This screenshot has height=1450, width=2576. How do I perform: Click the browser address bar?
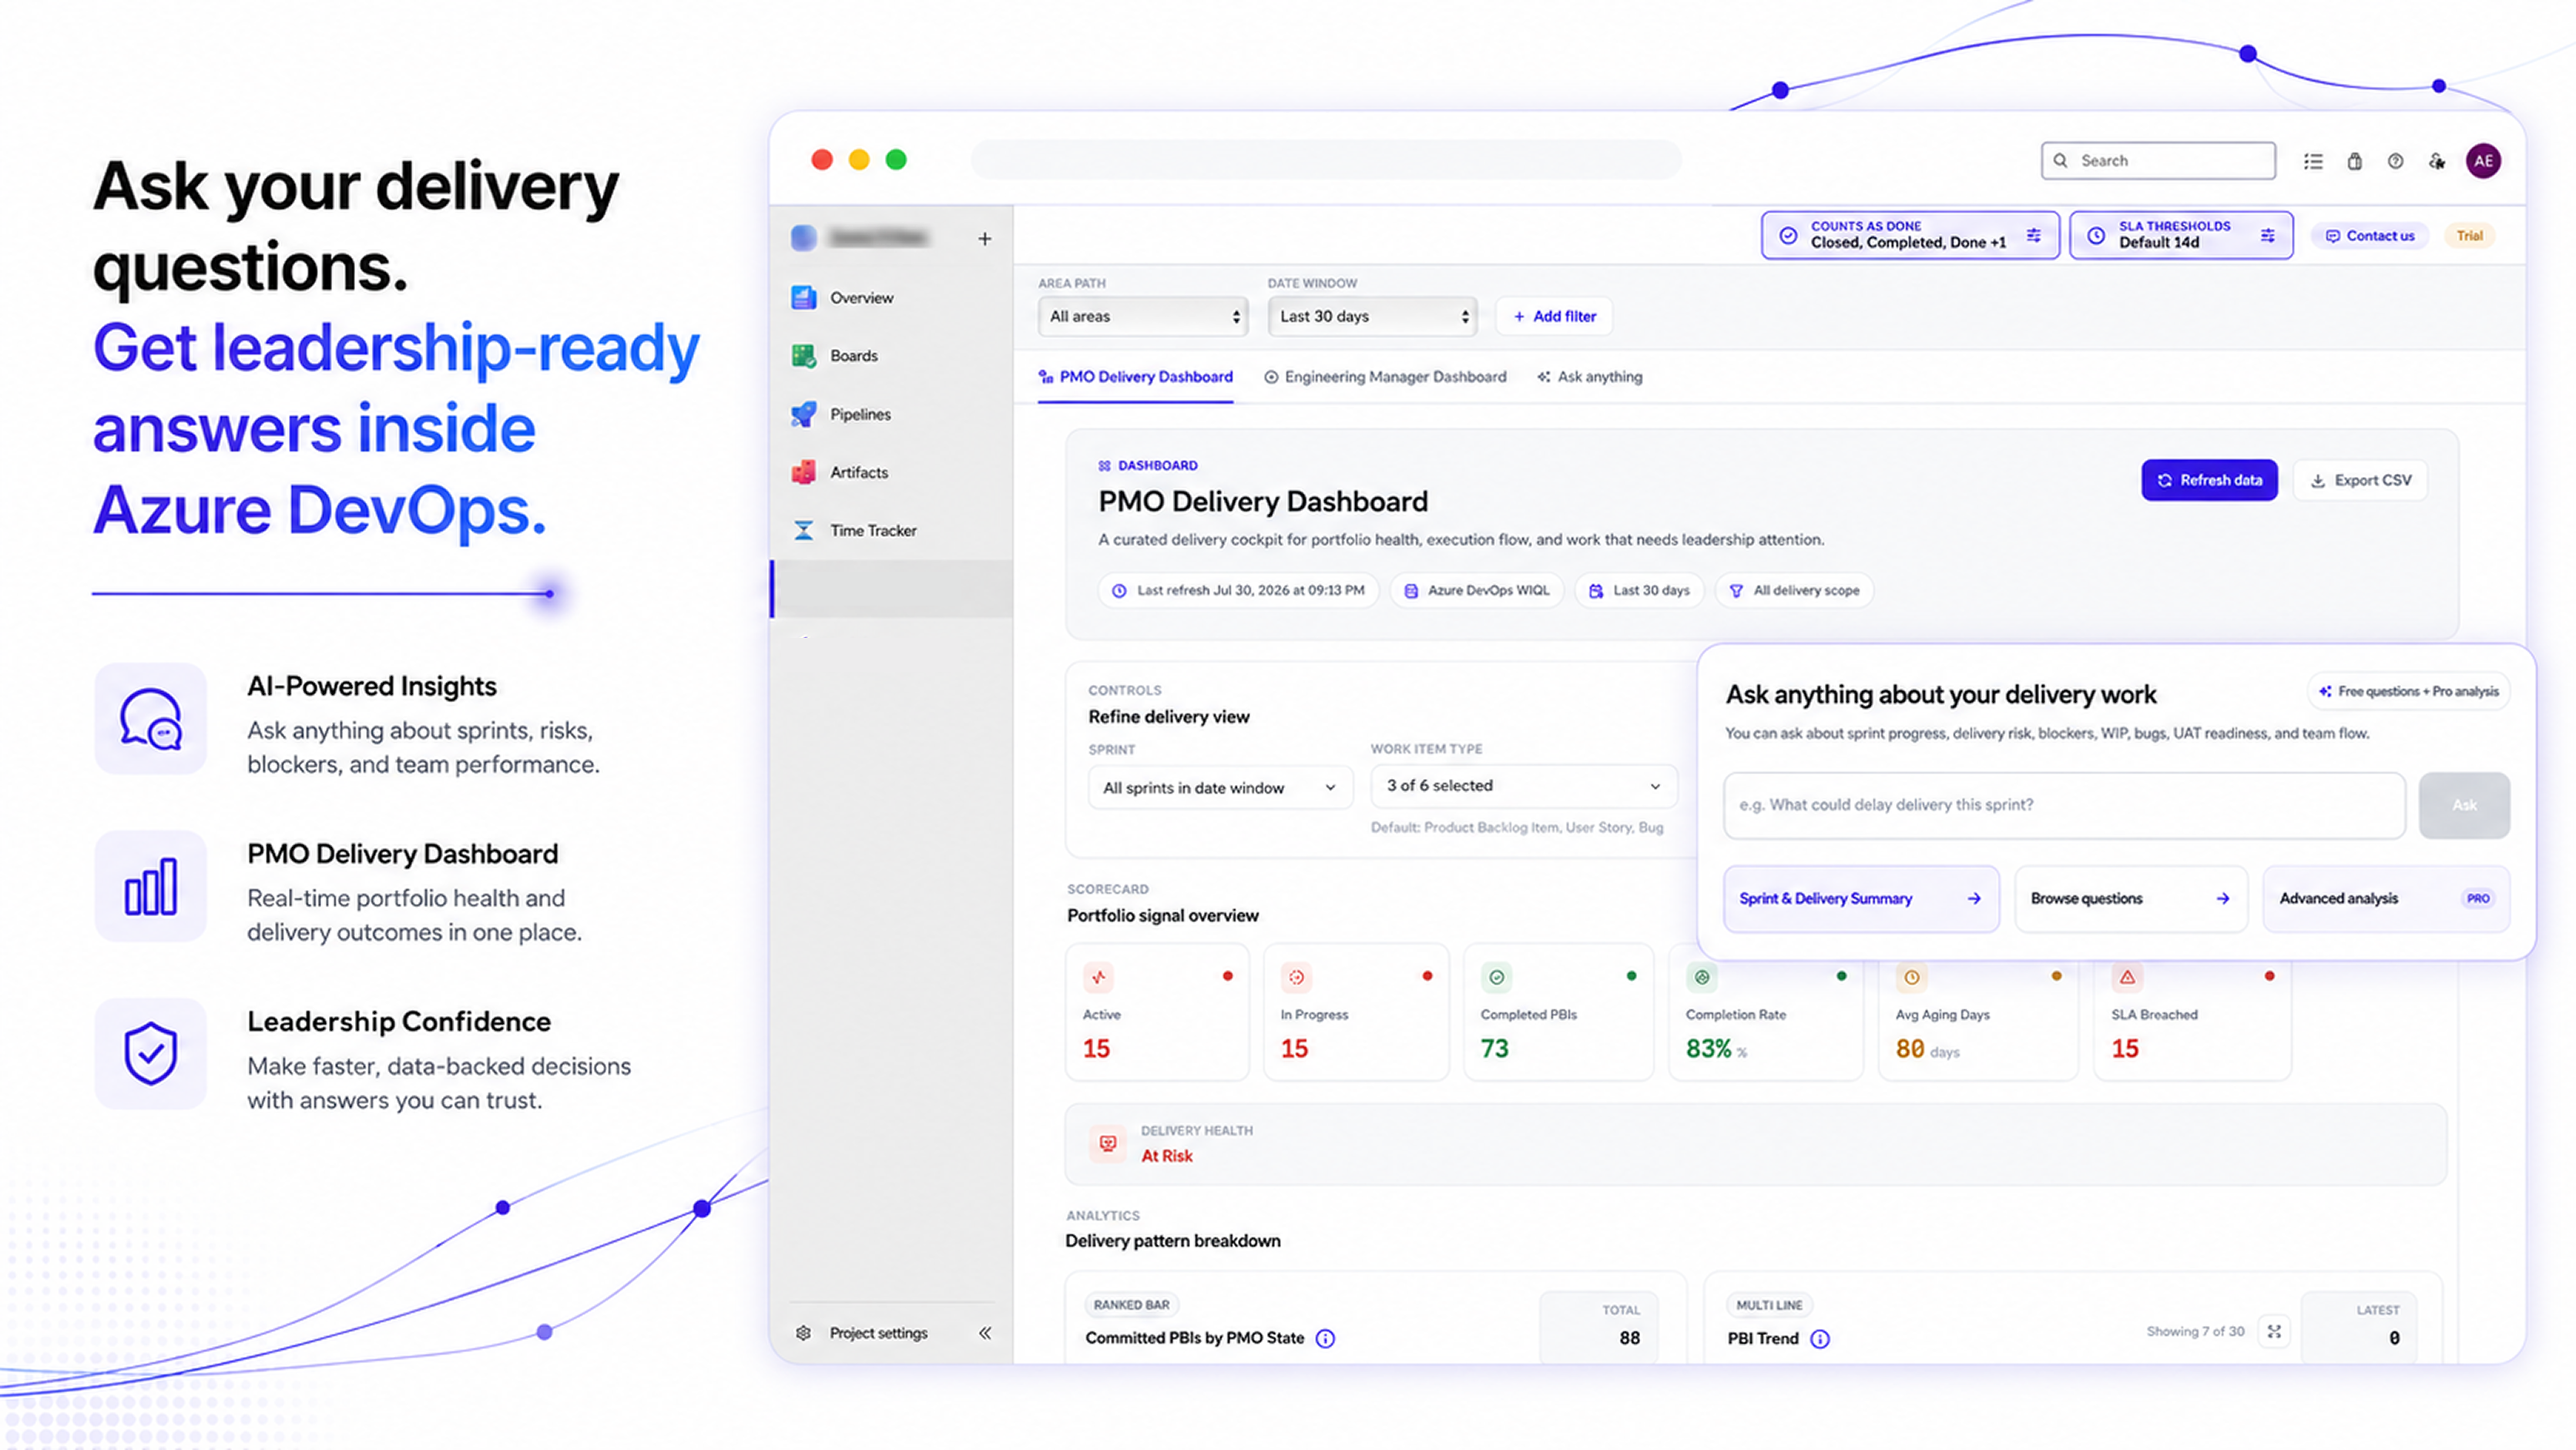[1326, 160]
